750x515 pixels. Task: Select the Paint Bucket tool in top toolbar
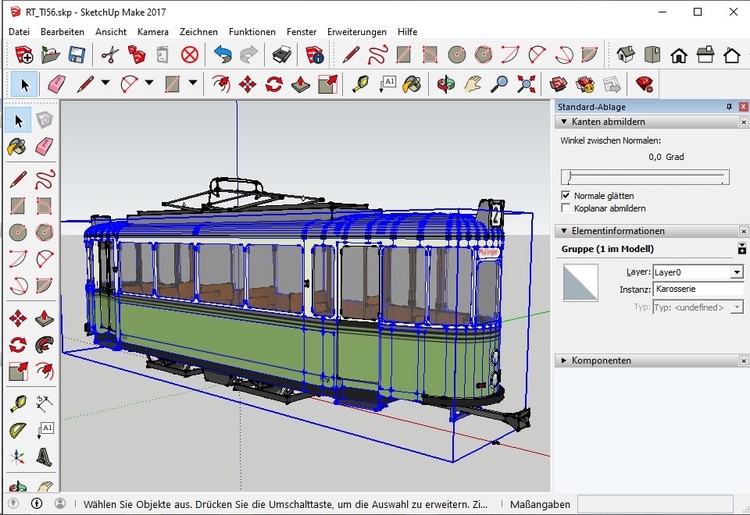click(x=412, y=84)
